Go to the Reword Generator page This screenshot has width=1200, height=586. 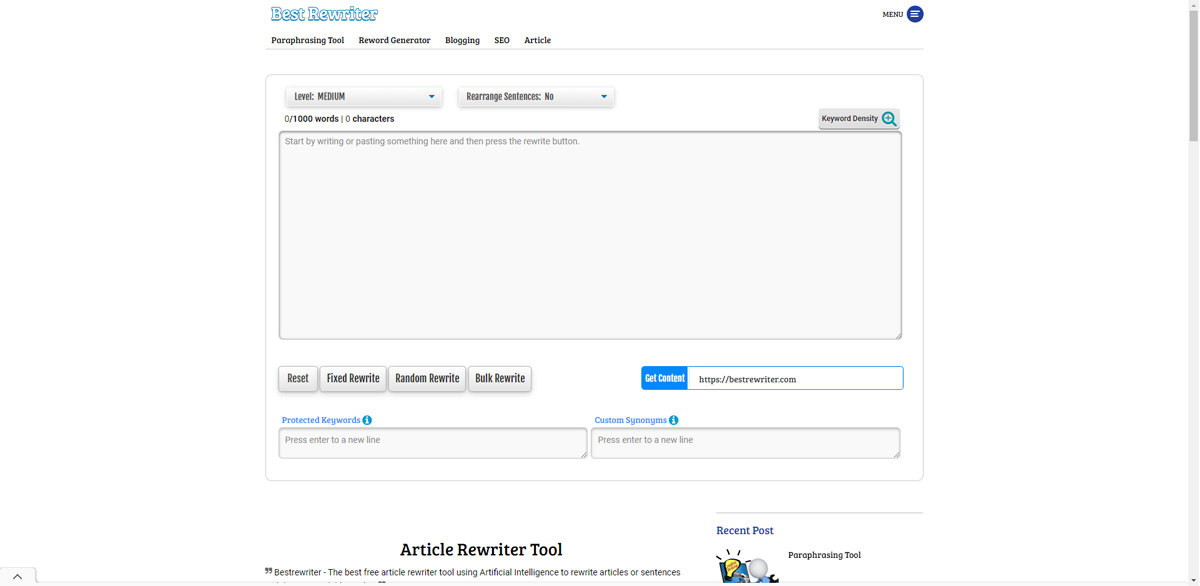click(394, 40)
